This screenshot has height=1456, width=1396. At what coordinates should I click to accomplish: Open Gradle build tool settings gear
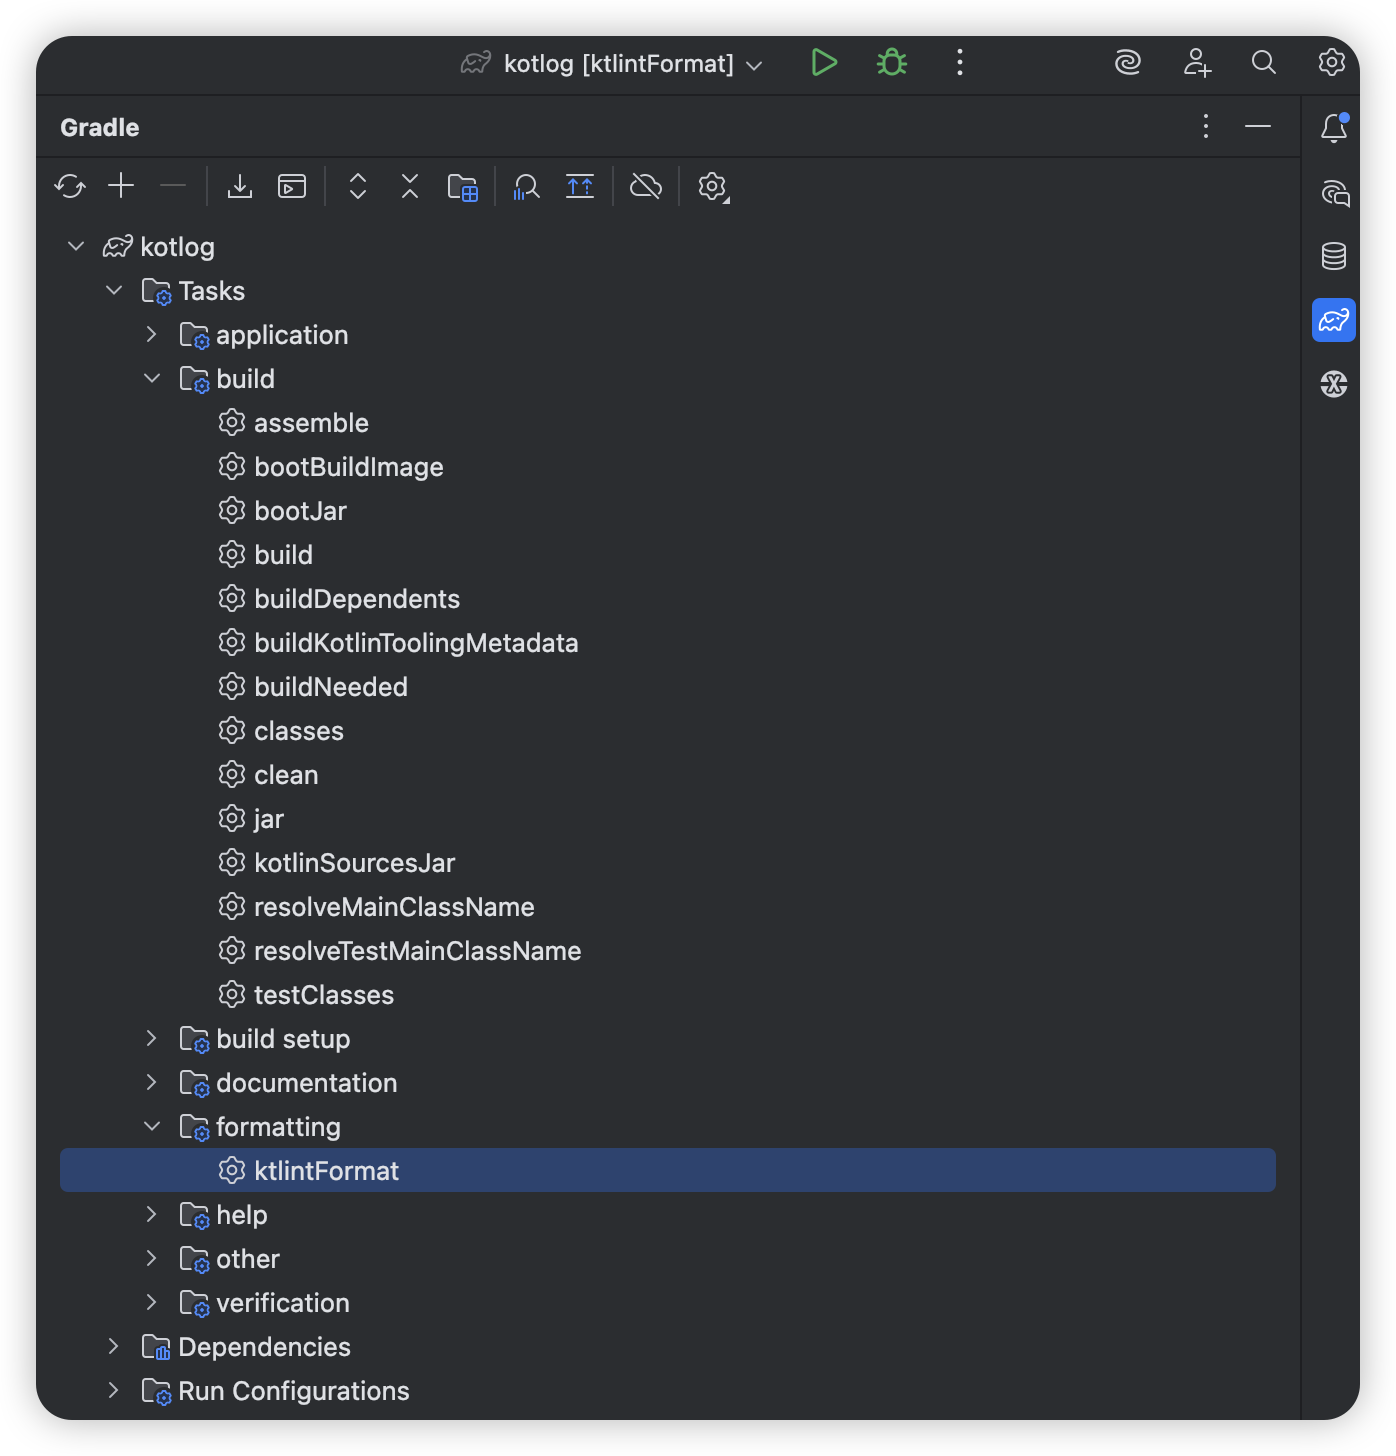pos(713,187)
